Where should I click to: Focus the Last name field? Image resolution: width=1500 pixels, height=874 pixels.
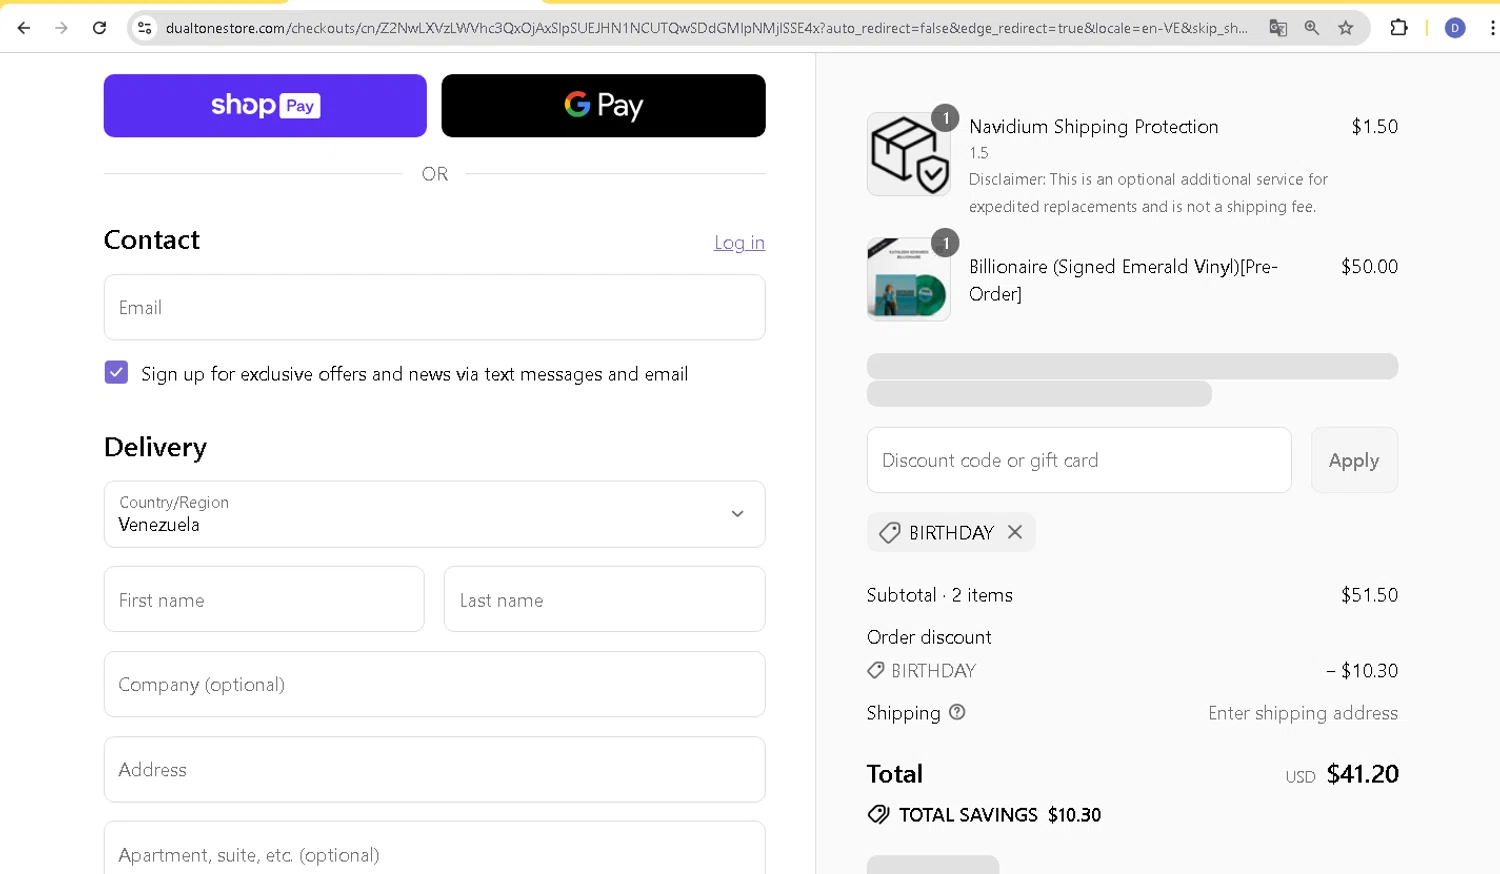pos(605,599)
